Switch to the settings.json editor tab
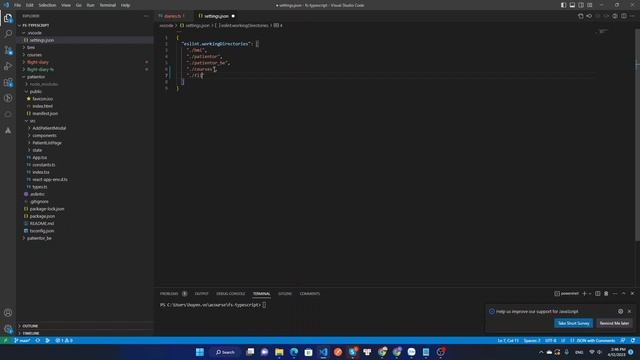Image resolution: width=640 pixels, height=360 pixels. (216, 16)
